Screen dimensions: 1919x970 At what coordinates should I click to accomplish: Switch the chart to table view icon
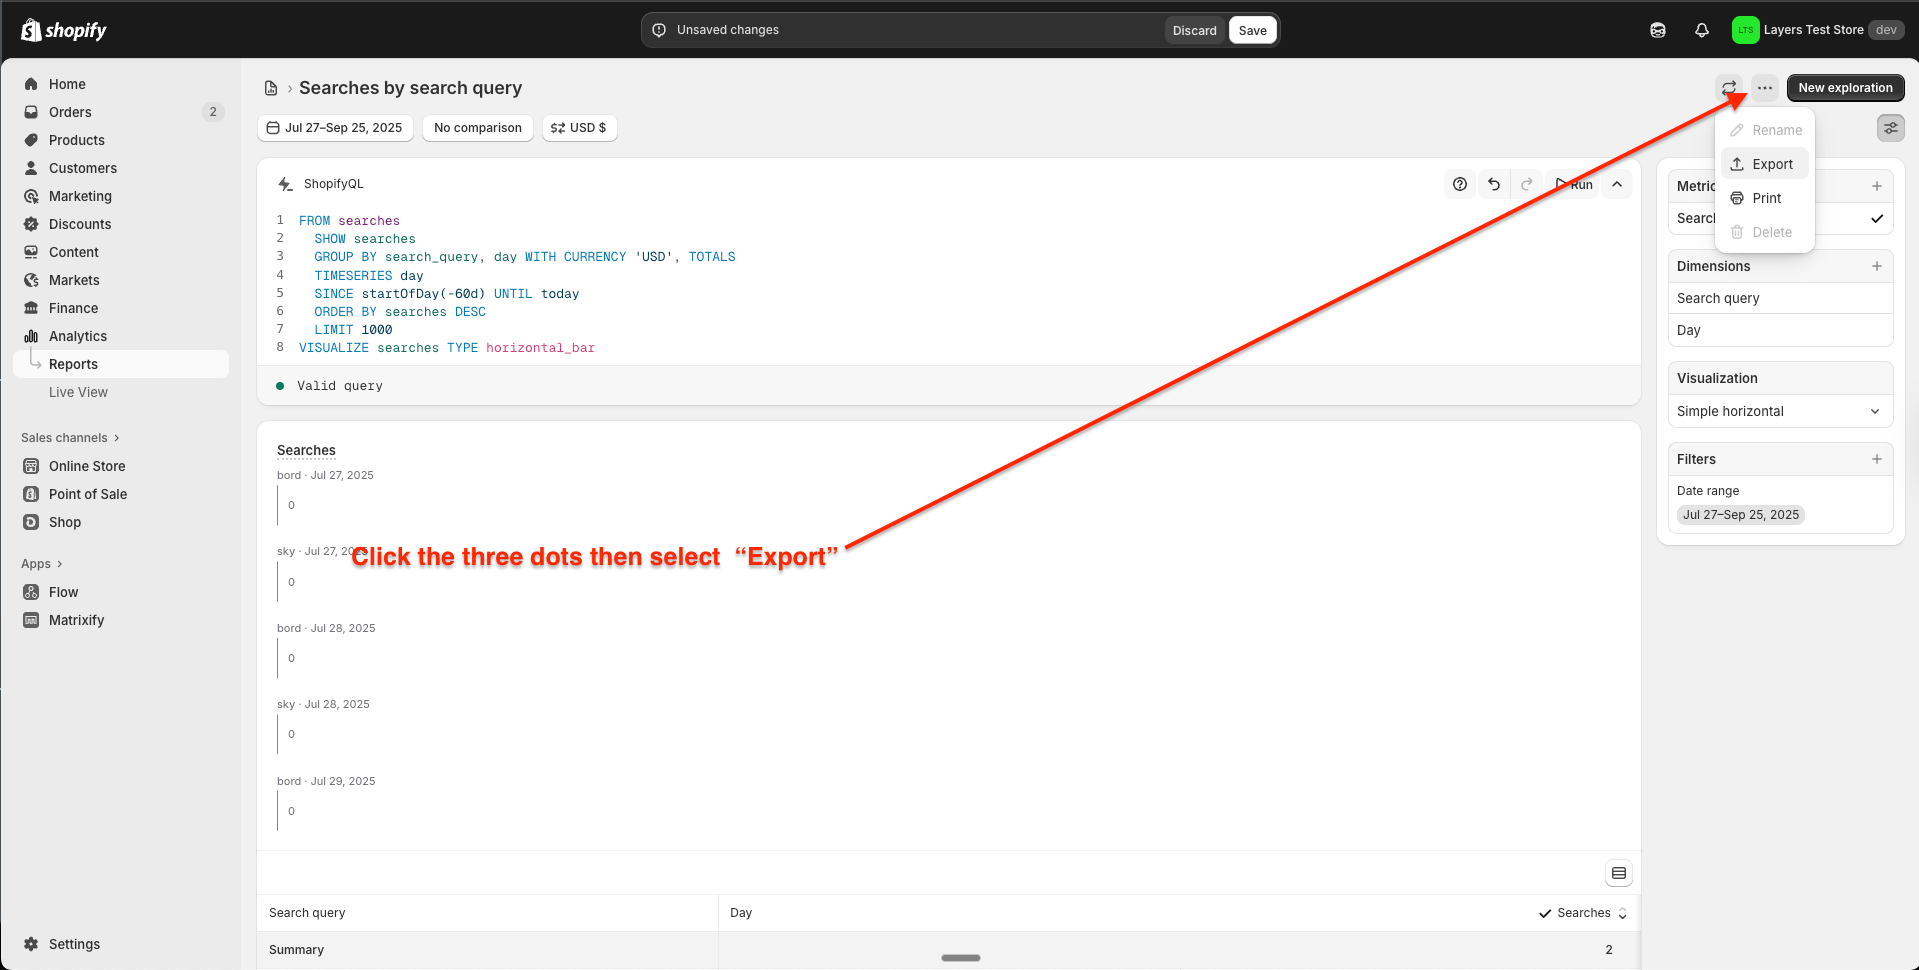1619,873
